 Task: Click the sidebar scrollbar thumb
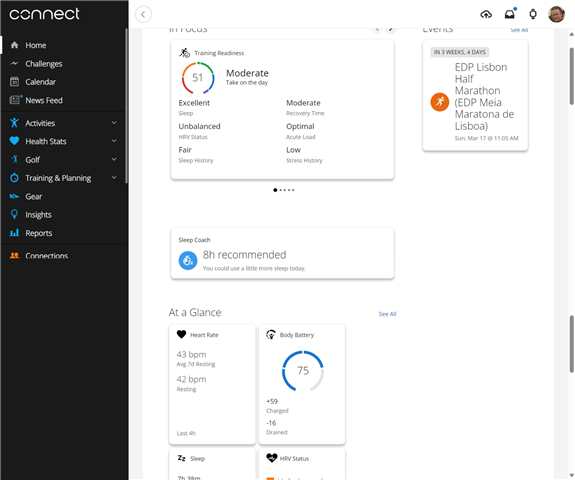[127, 106]
